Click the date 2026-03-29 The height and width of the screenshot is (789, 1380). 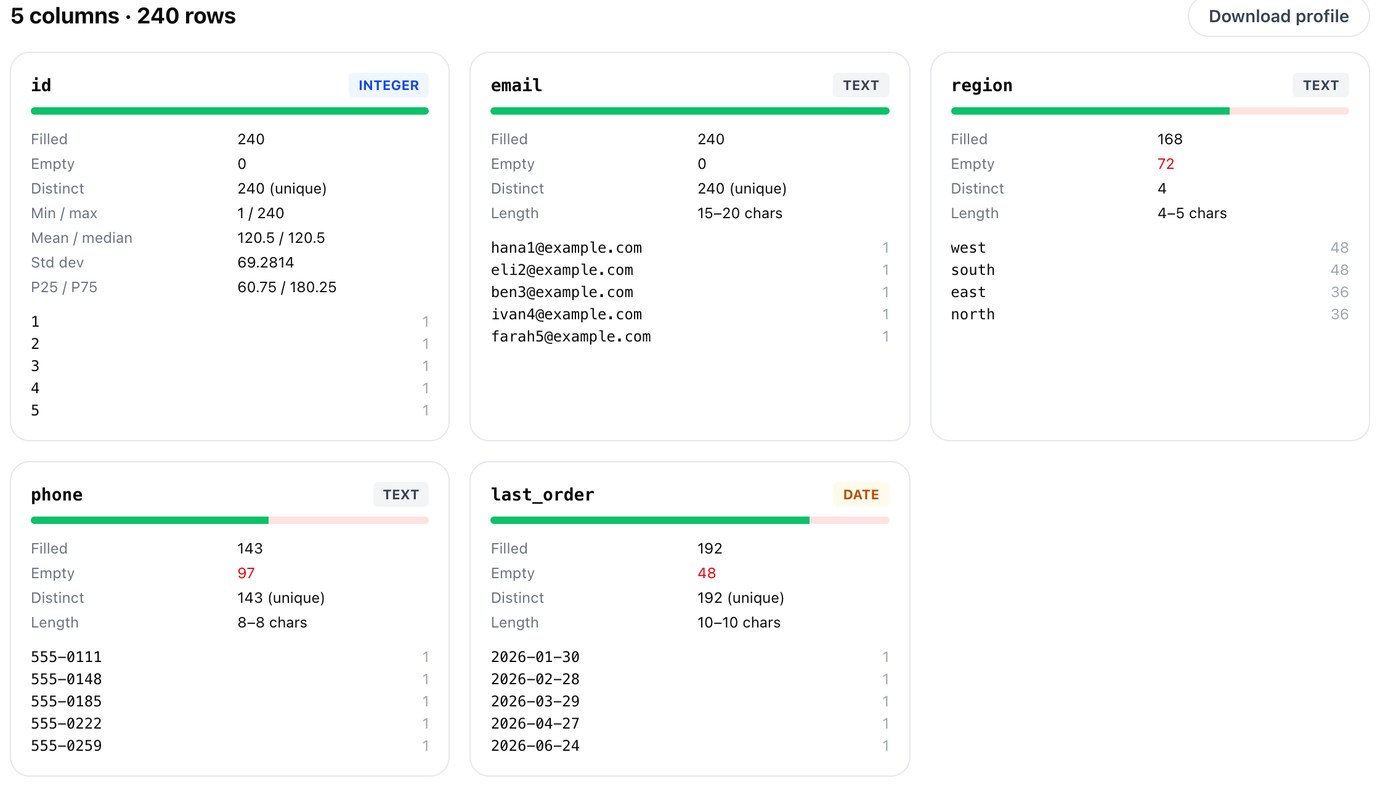pyautogui.click(x=535, y=701)
